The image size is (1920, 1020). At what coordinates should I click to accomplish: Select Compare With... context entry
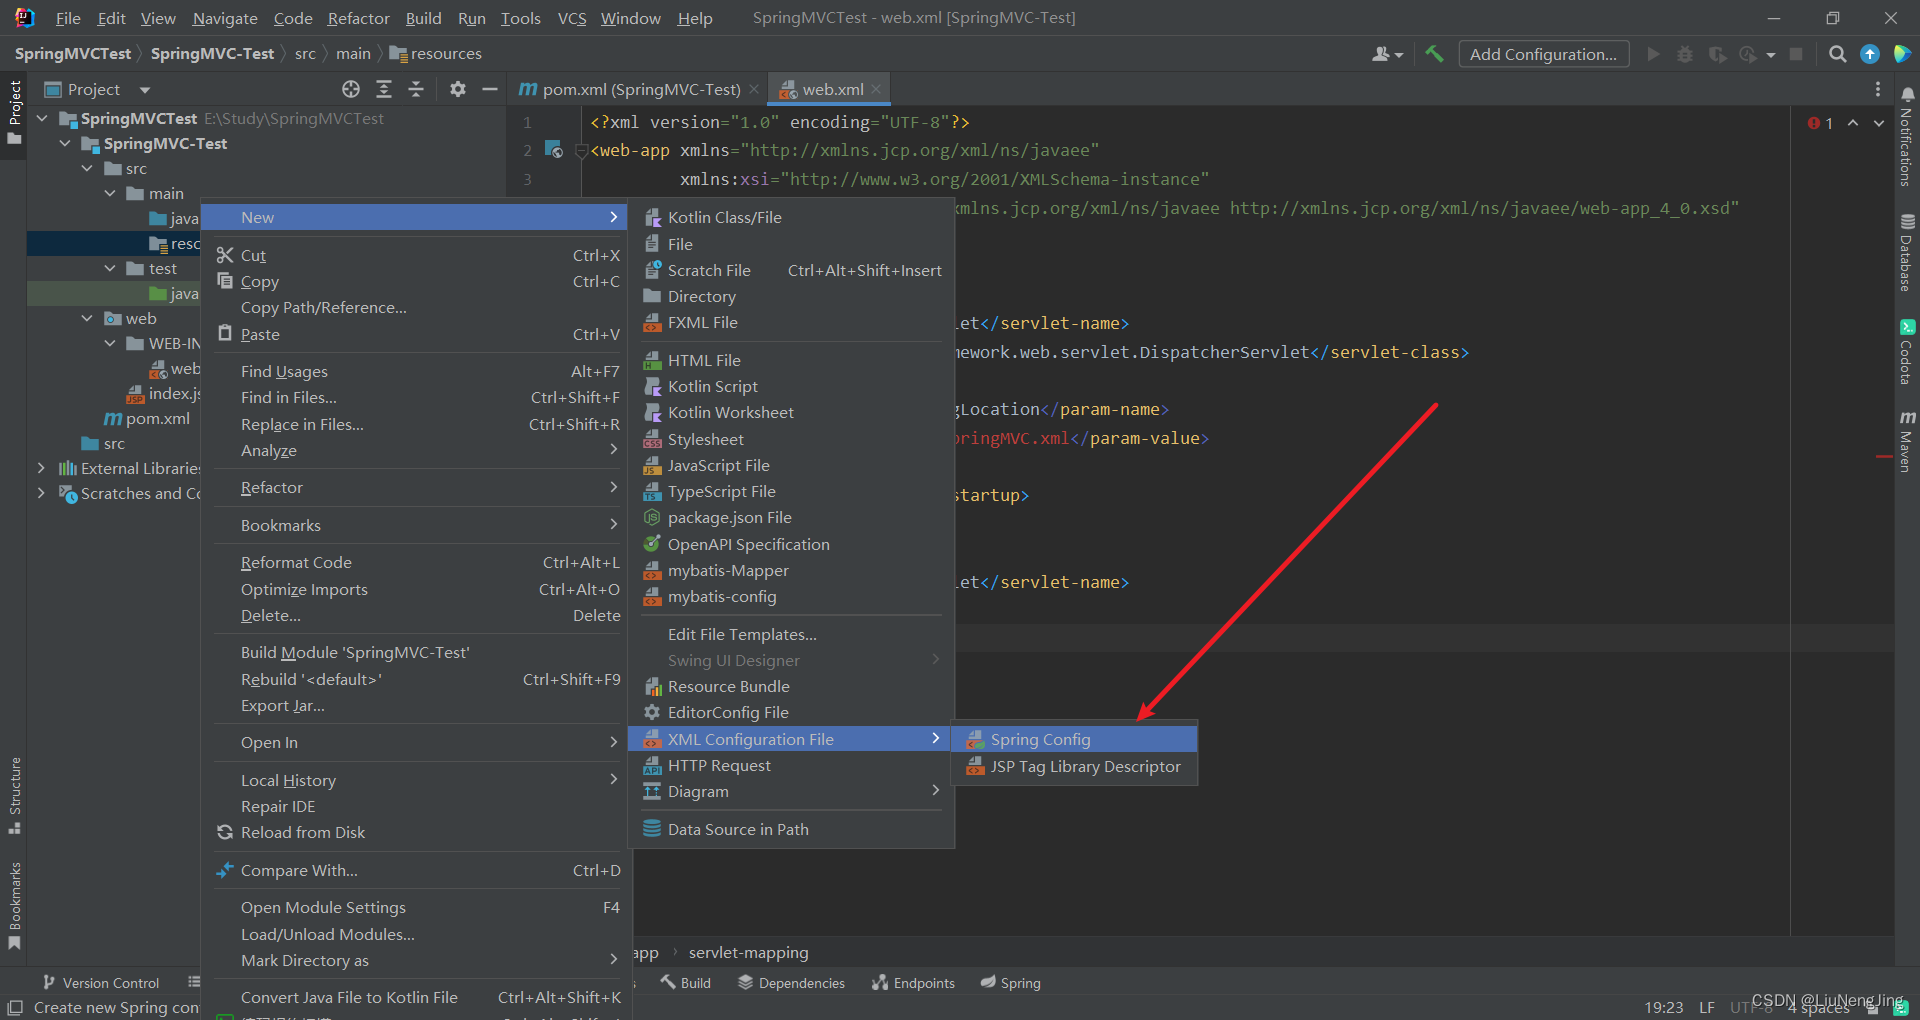[x=414, y=871]
